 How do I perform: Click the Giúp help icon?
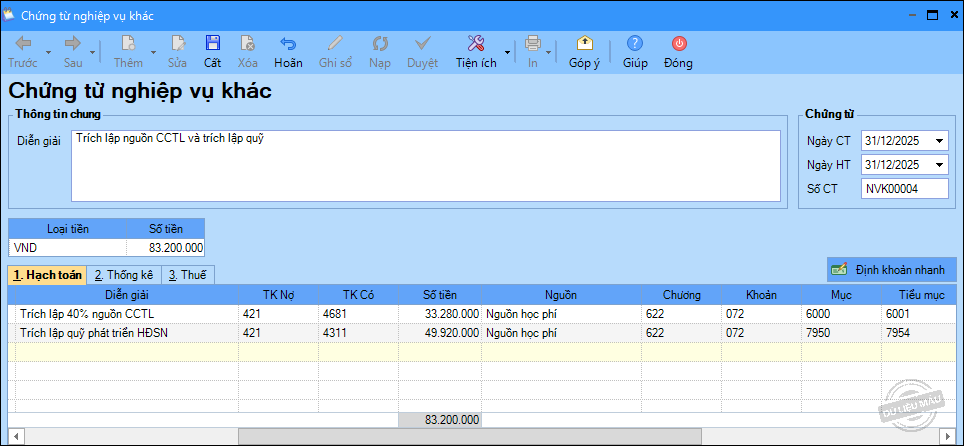click(x=635, y=44)
